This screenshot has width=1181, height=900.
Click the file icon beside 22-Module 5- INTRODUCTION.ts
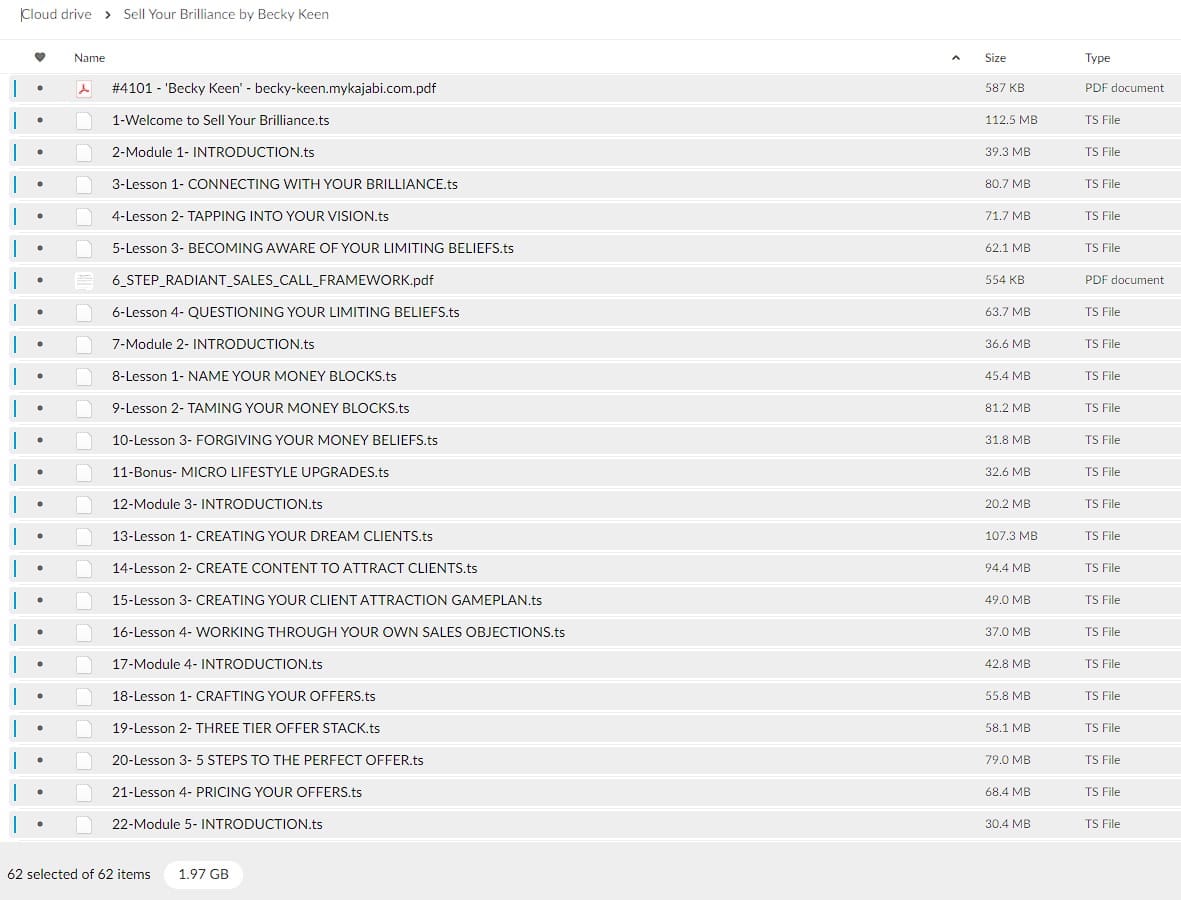click(x=84, y=824)
